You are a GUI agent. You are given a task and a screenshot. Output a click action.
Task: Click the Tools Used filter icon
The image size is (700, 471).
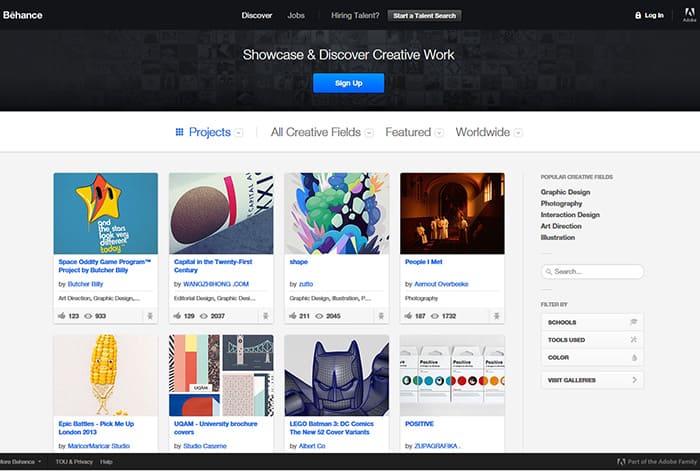tap(633, 340)
